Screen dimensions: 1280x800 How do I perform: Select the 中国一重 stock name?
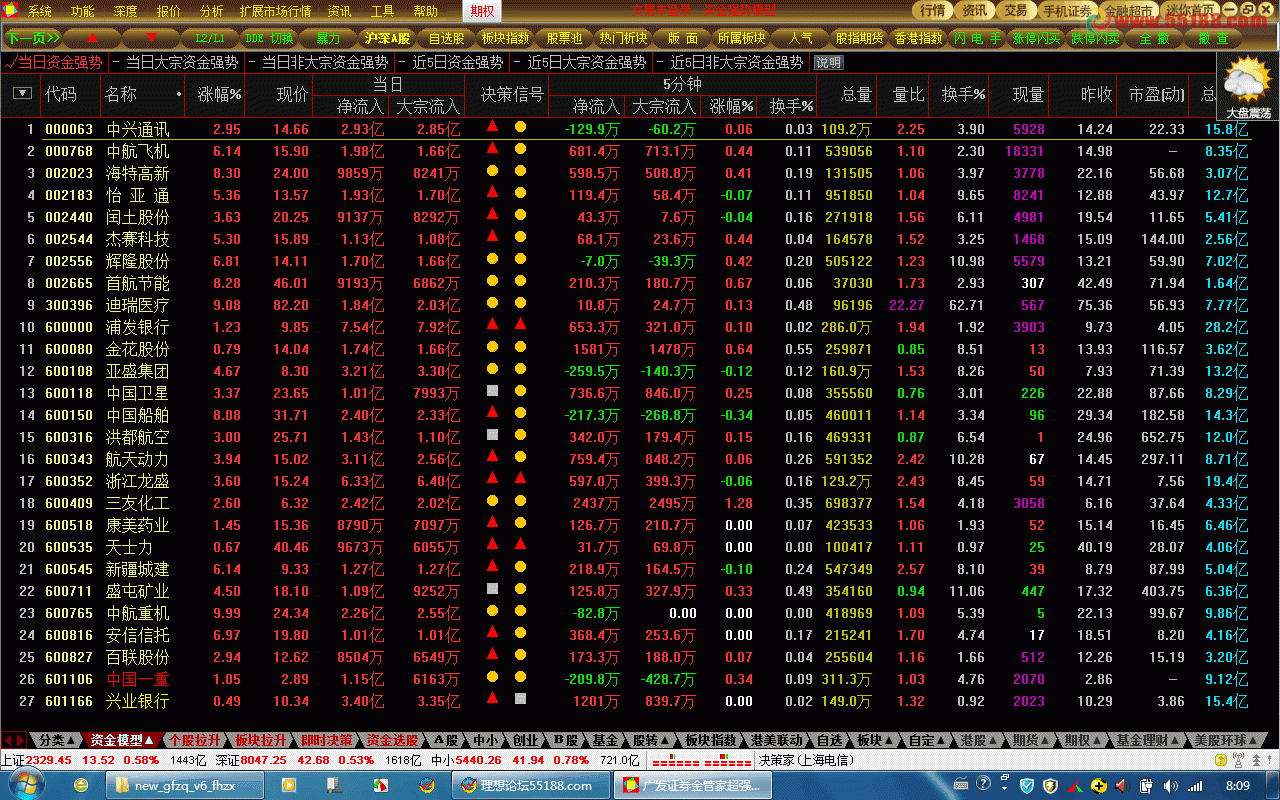138,679
